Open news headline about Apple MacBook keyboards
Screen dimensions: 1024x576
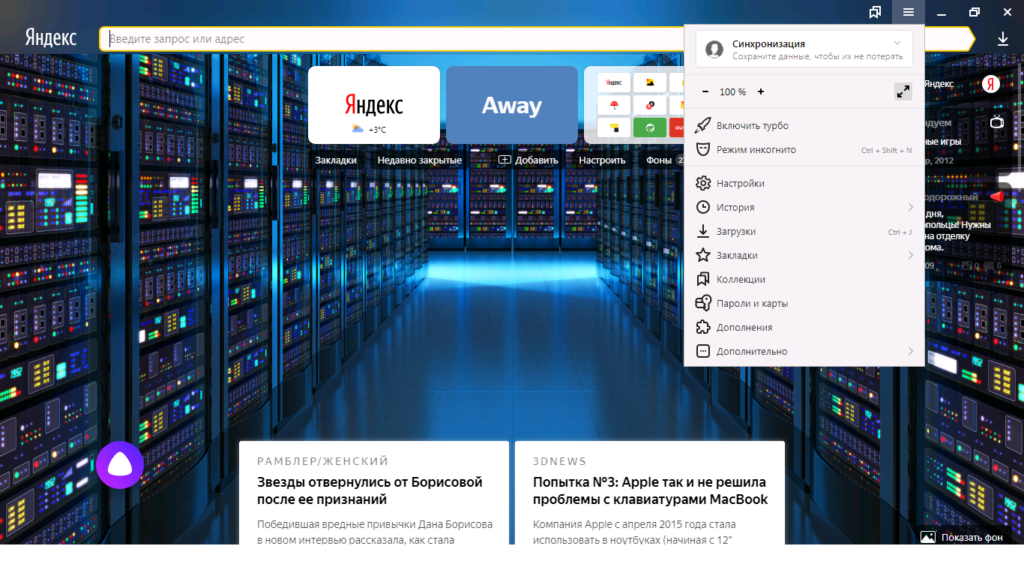tap(650, 490)
